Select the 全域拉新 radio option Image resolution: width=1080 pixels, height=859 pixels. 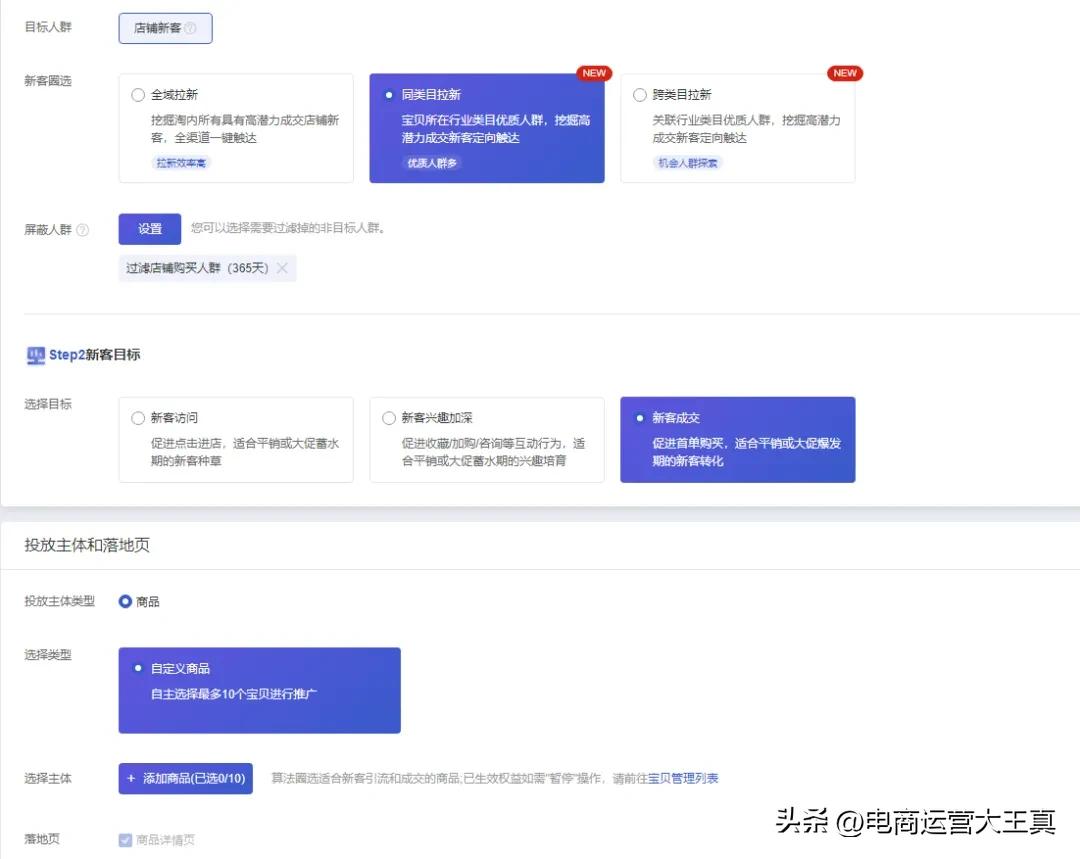tap(137, 95)
